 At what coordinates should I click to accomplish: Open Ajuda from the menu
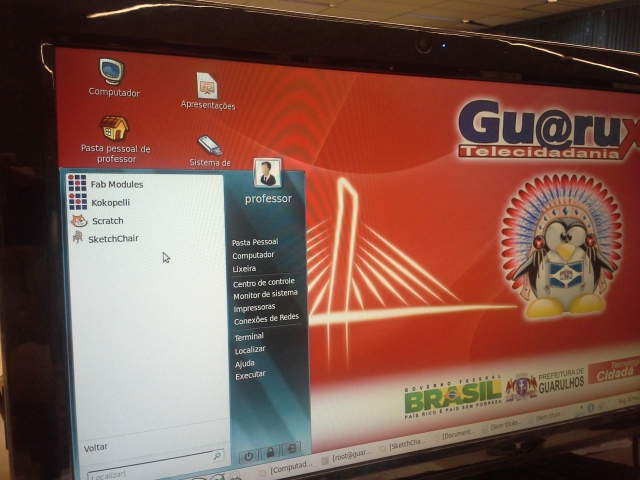point(245,364)
